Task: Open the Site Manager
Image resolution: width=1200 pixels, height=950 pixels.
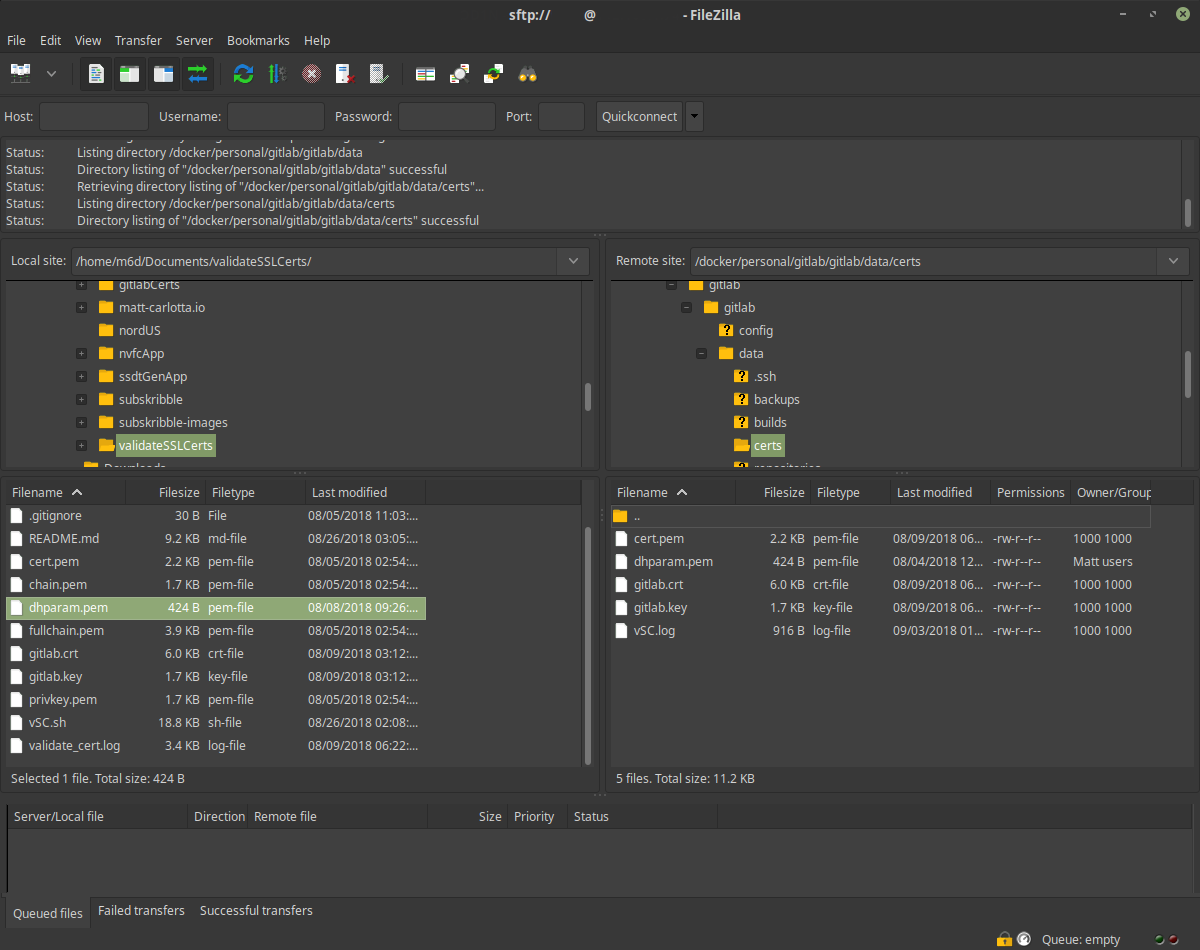Action: tap(21, 73)
